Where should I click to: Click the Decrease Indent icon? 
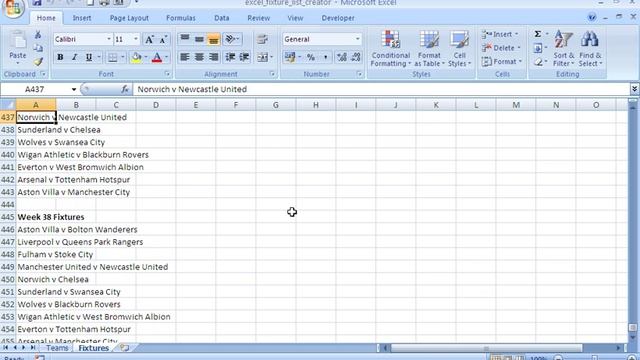pyautogui.click(x=230, y=57)
